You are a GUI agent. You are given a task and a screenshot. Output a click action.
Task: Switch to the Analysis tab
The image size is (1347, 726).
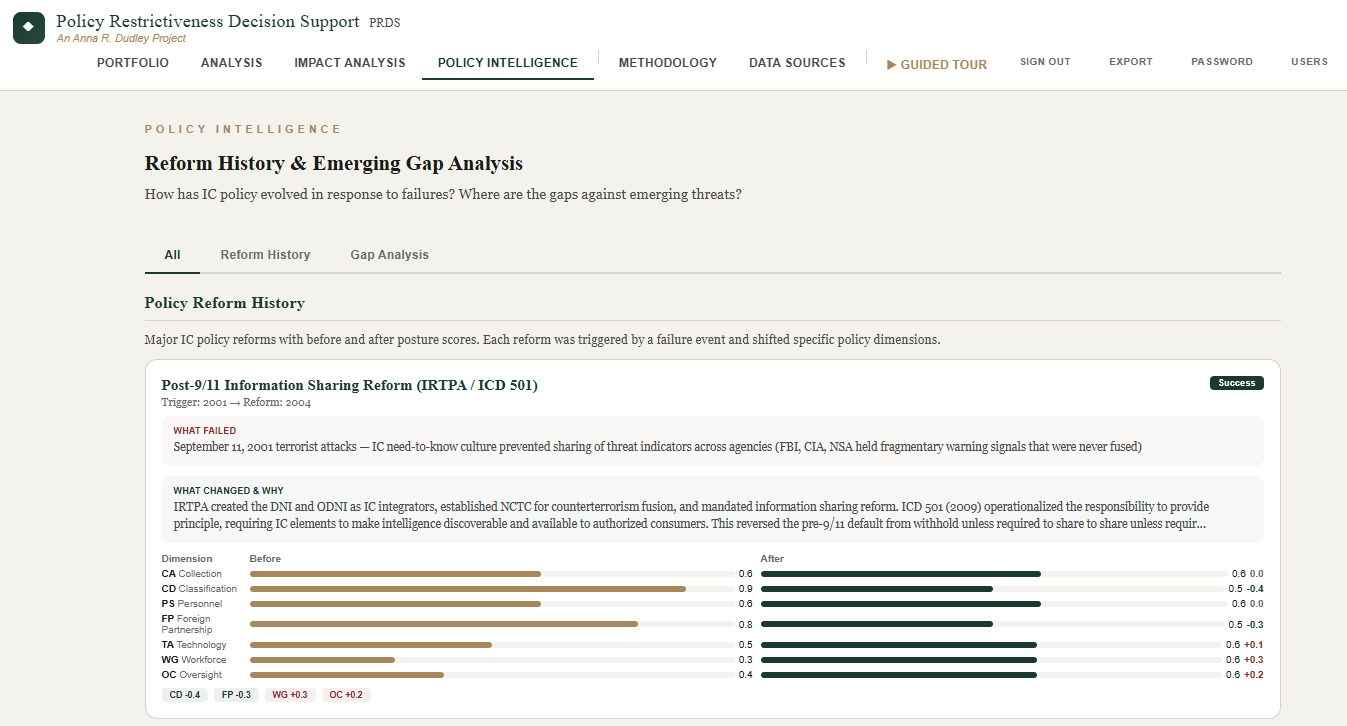[x=231, y=62]
